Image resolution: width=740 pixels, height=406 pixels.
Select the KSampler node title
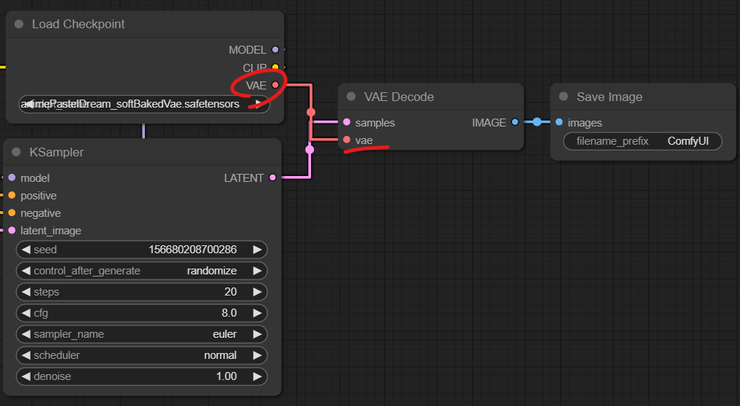[57, 152]
